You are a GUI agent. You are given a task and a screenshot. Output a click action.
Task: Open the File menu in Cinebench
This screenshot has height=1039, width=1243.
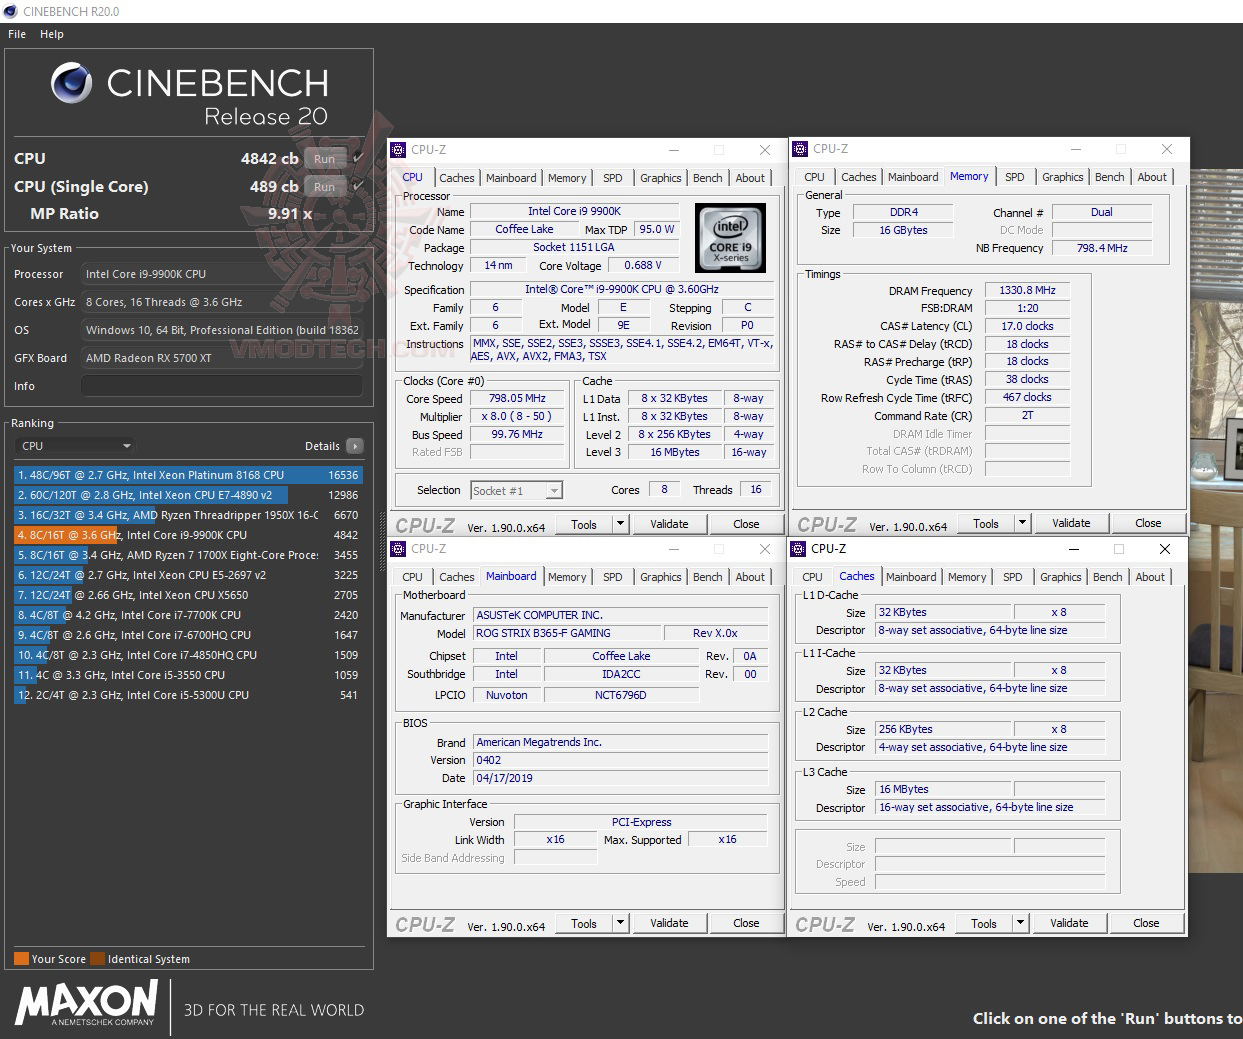(x=17, y=34)
